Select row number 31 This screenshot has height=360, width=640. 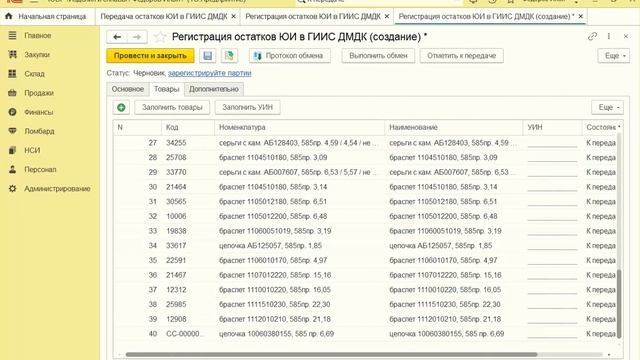click(x=153, y=202)
